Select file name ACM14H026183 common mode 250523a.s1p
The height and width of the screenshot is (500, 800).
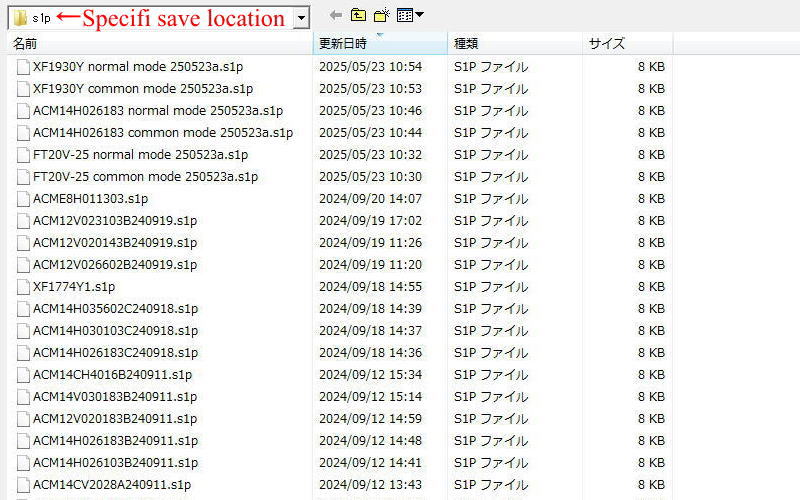[163, 133]
